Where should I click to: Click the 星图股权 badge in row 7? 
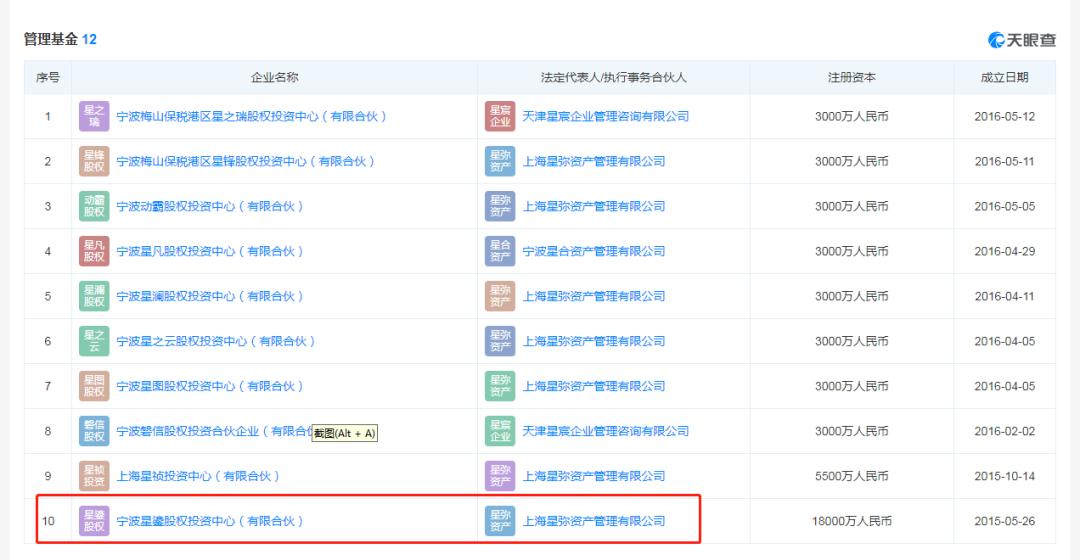[94, 386]
